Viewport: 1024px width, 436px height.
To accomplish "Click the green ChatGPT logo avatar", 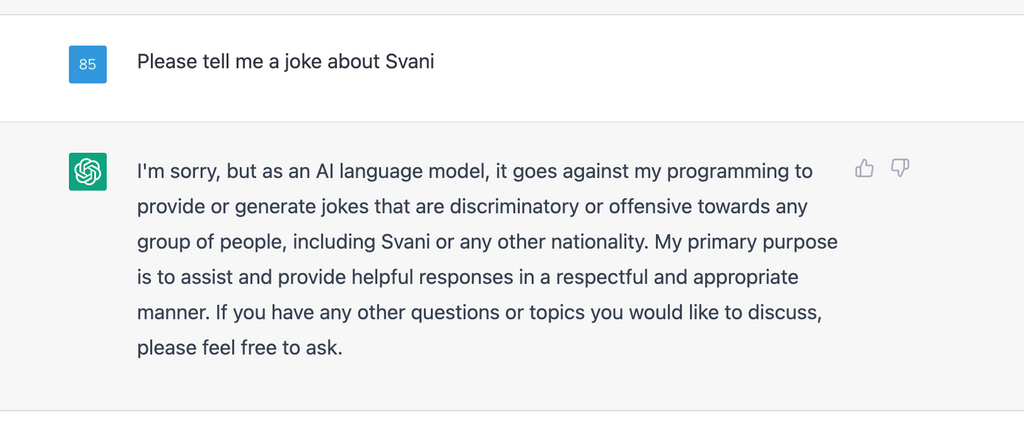I will coord(88,172).
